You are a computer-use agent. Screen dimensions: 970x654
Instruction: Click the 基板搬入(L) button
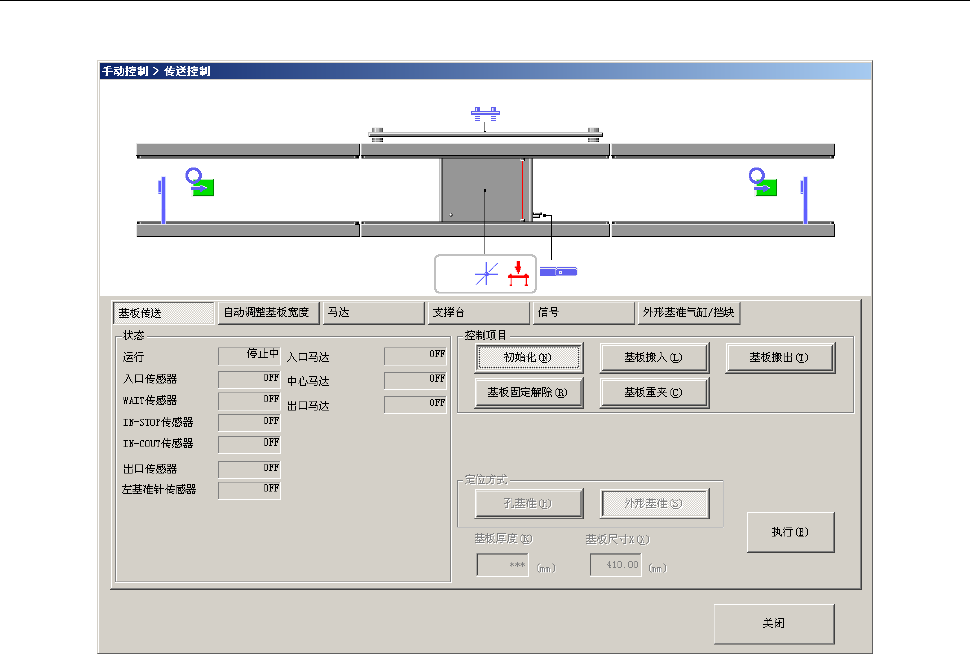655,358
